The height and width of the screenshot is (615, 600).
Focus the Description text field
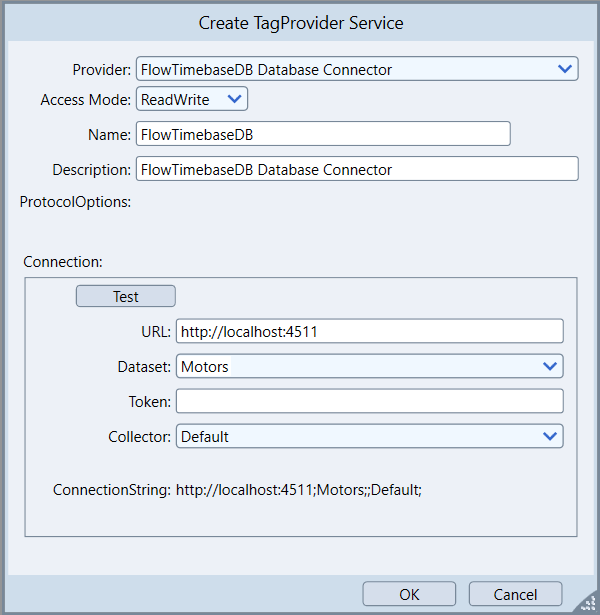(357, 169)
